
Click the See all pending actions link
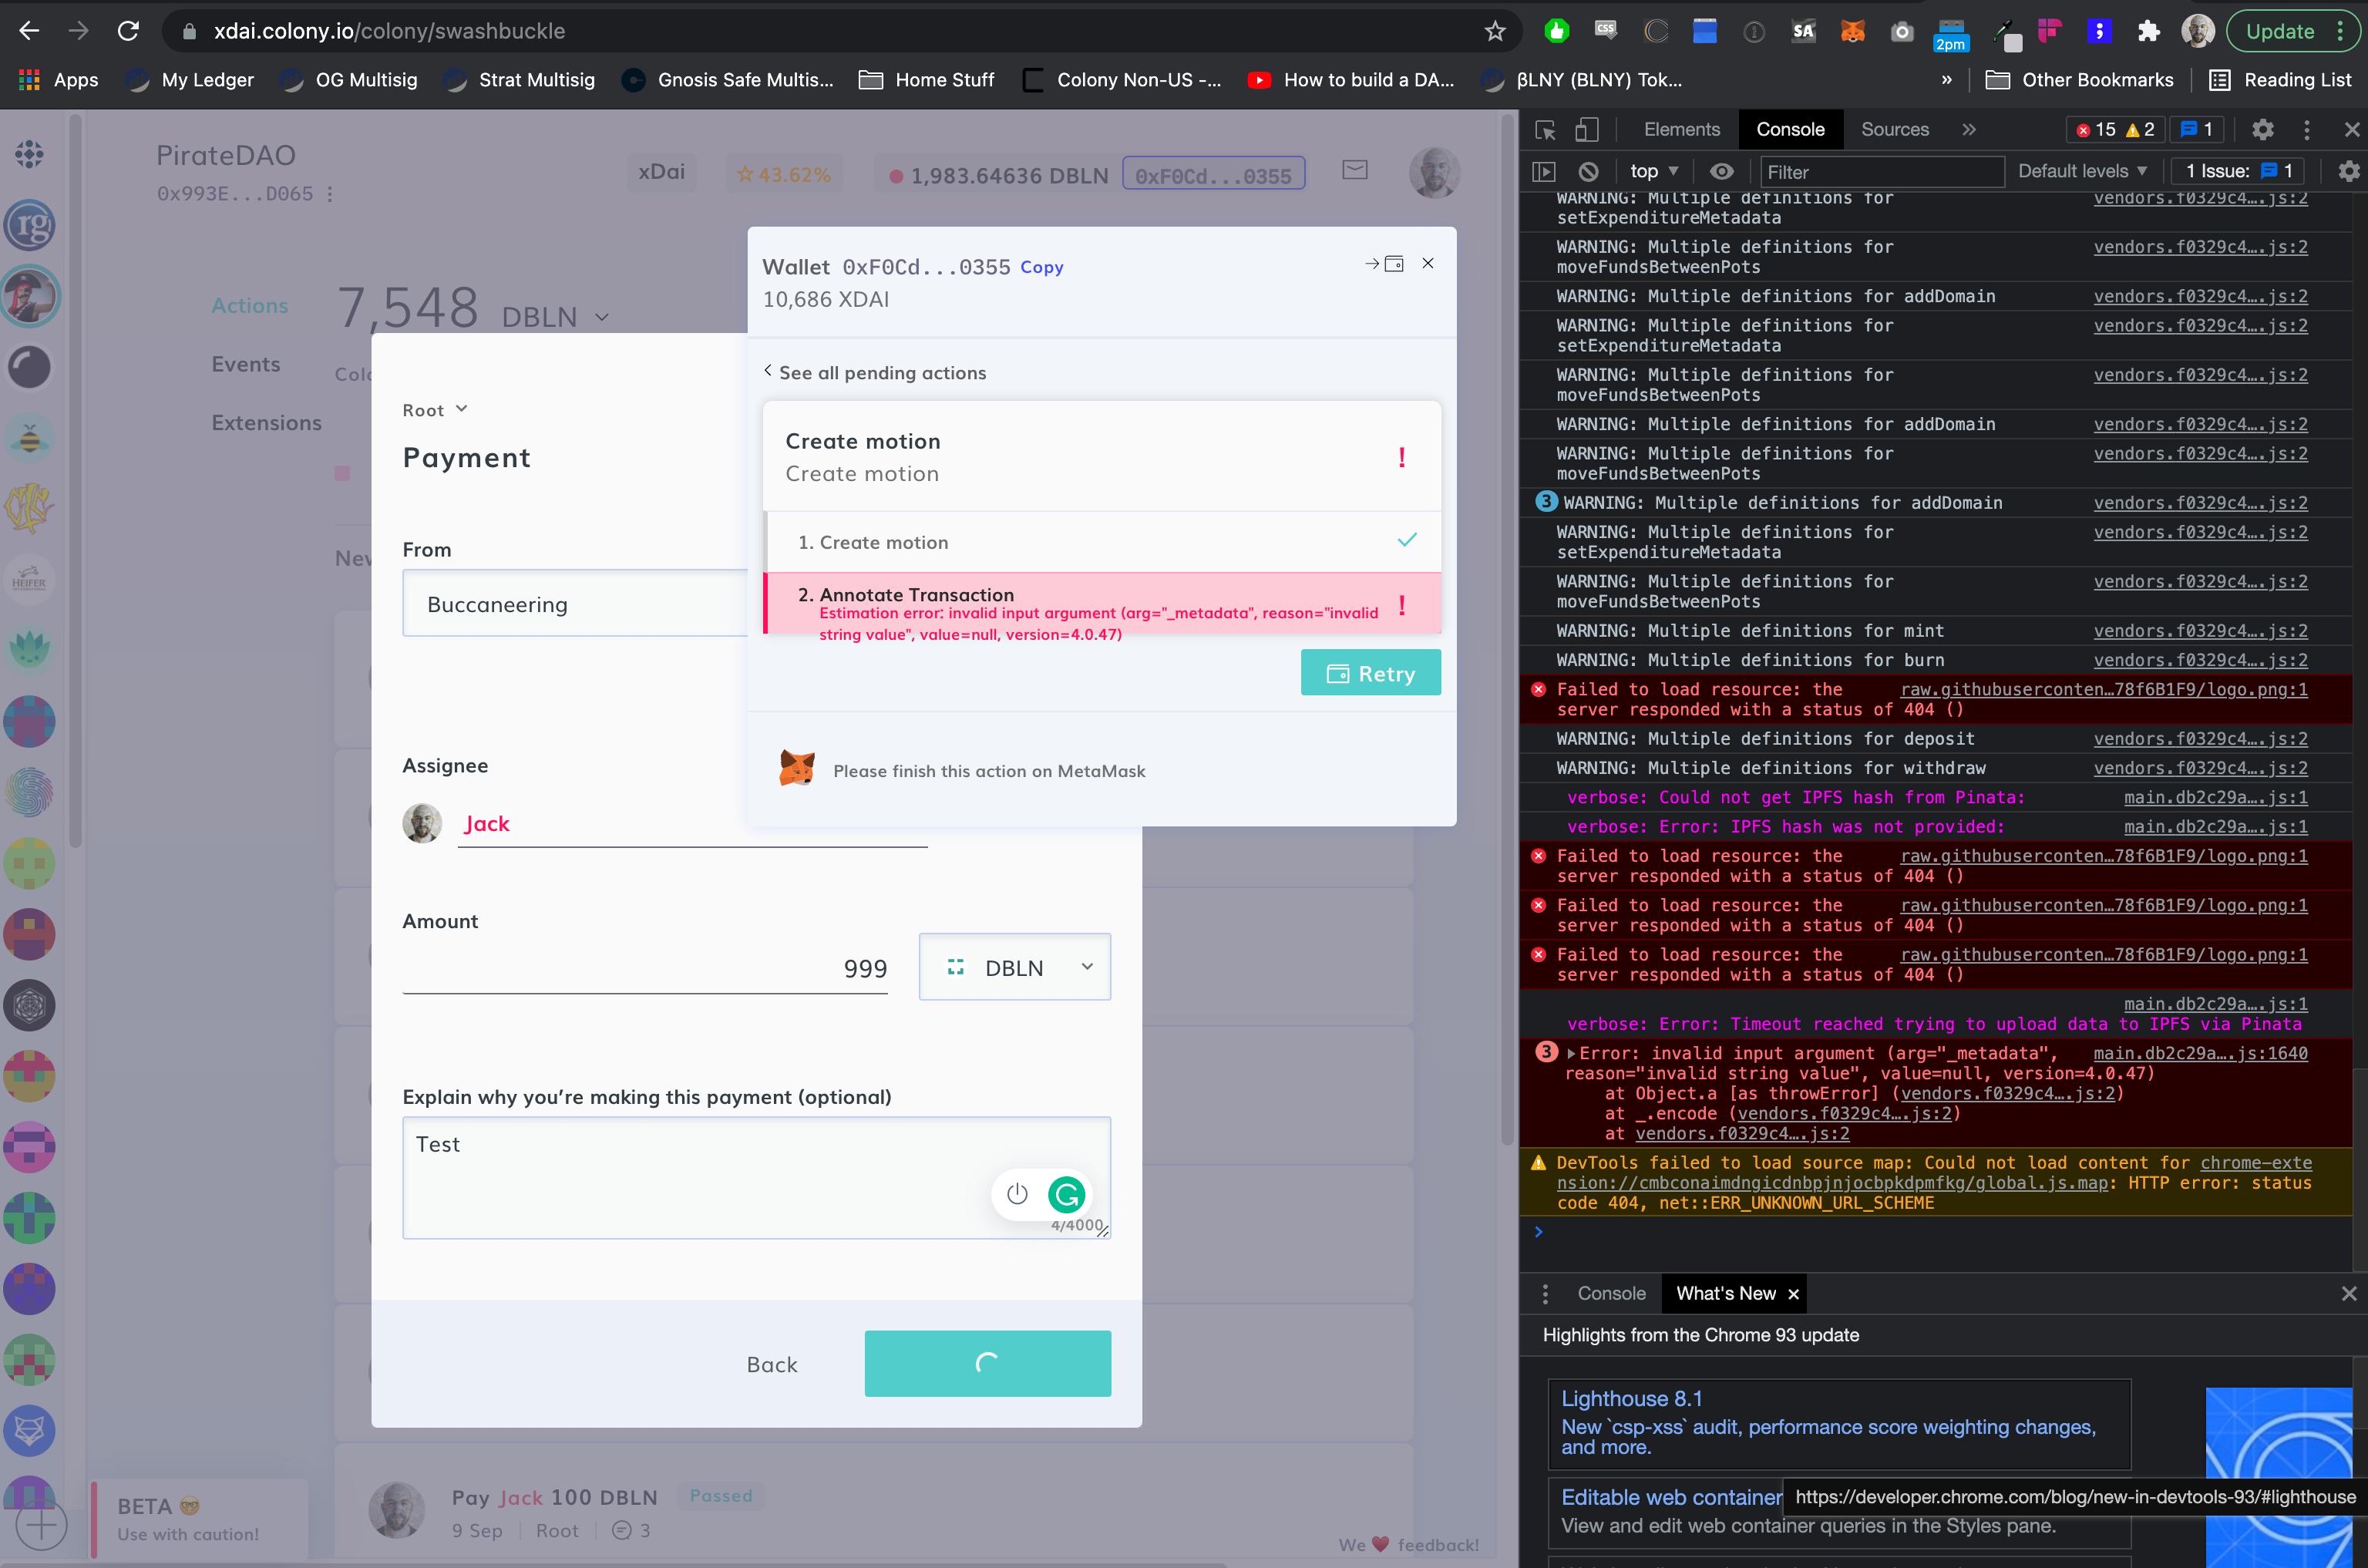tap(875, 372)
